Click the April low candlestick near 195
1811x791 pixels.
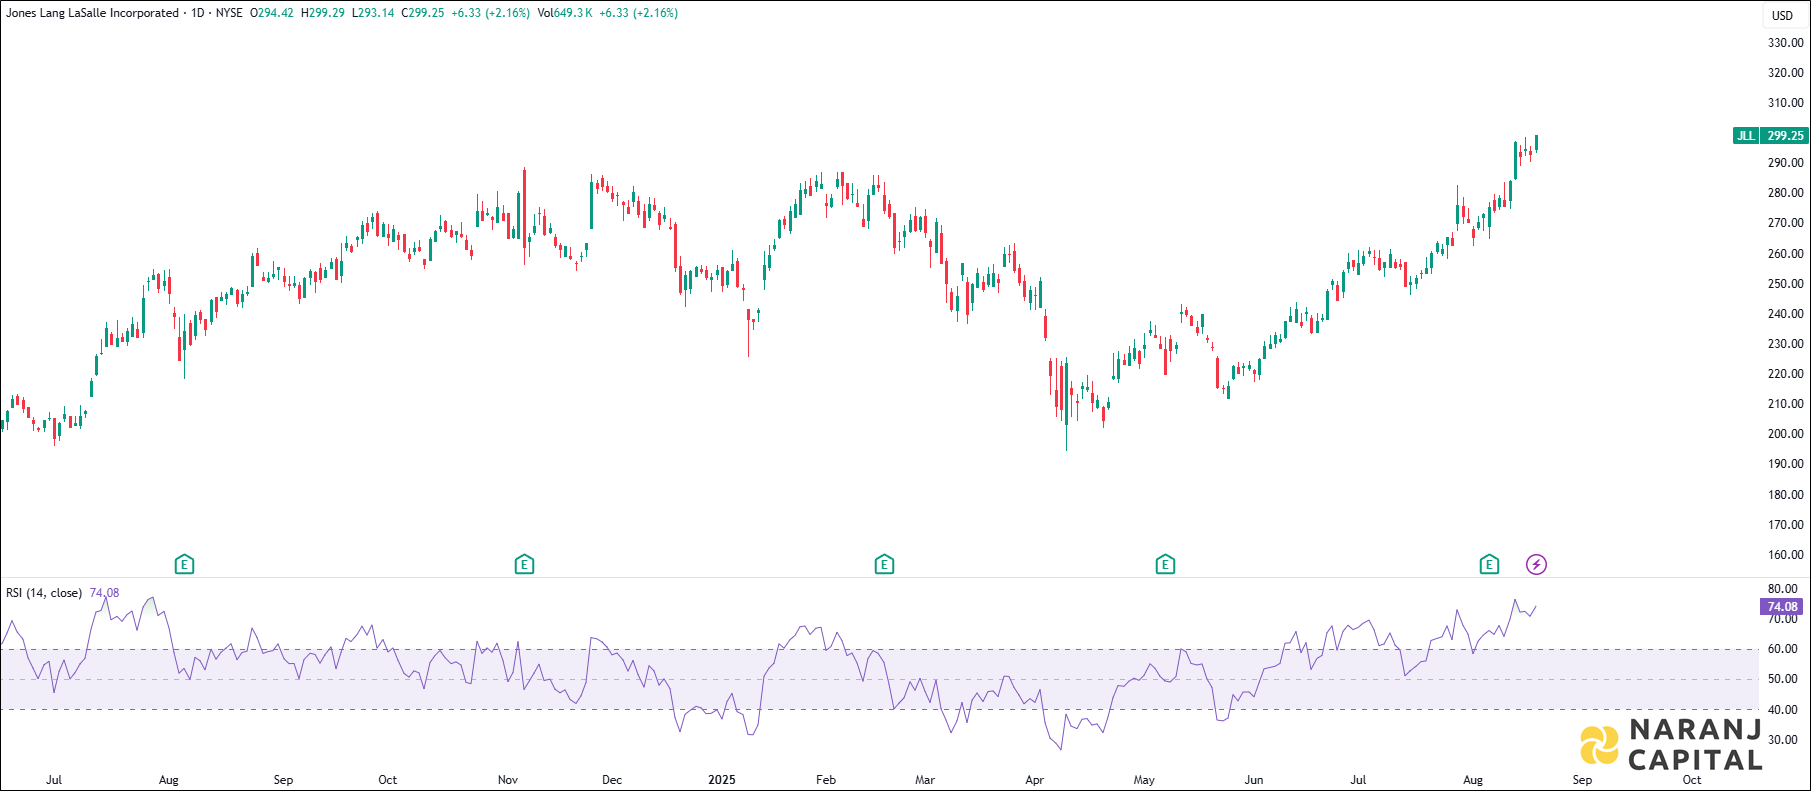click(x=1066, y=405)
